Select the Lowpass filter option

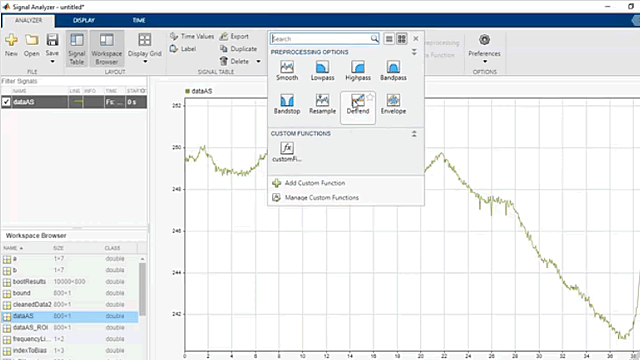tap(322, 71)
